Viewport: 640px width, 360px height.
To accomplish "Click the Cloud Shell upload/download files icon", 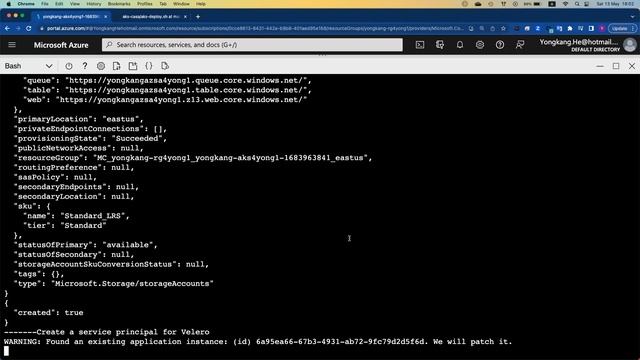I will 117,66.
